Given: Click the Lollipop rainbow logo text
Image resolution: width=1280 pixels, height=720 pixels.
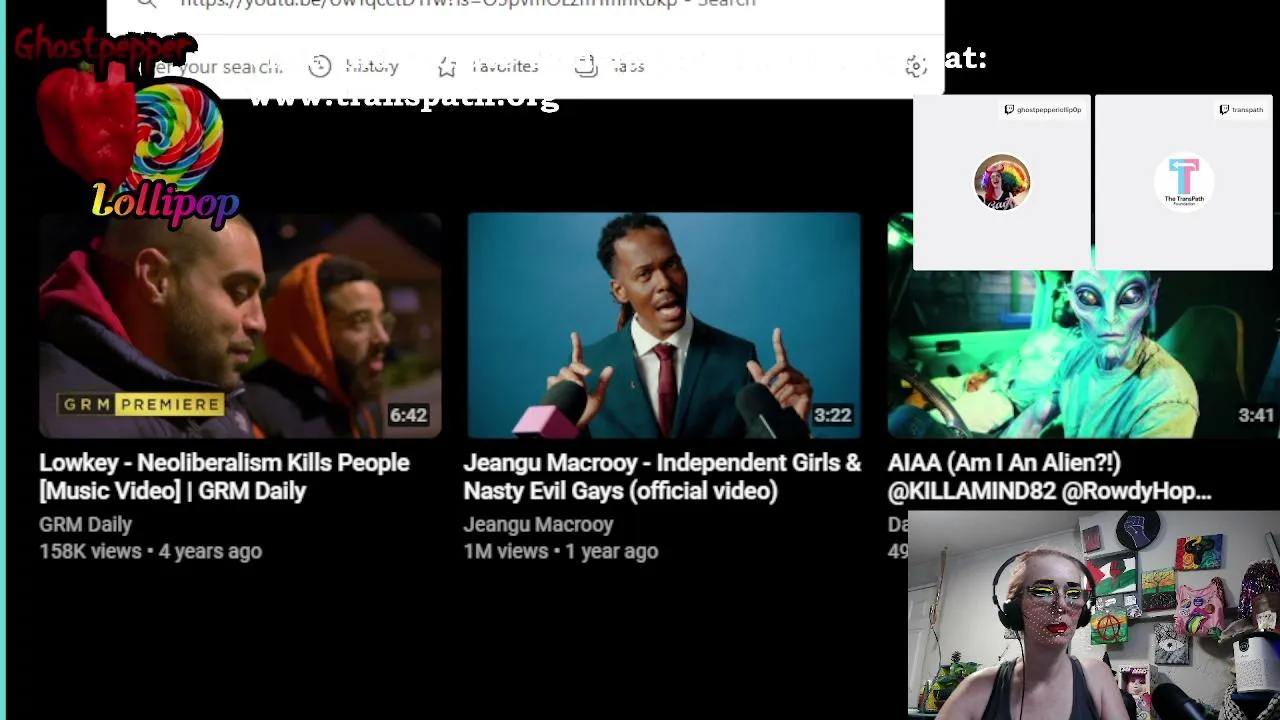Looking at the screenshot, I should coord(165,203).
